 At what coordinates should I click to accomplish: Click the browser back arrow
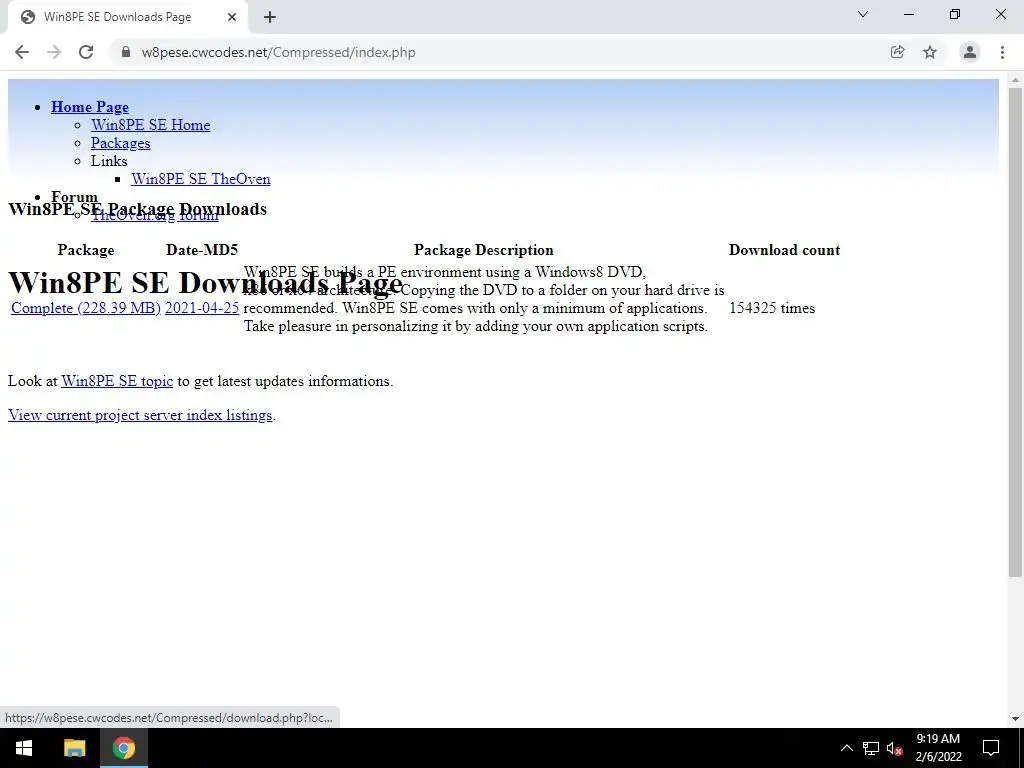click(x=22, y=52)
